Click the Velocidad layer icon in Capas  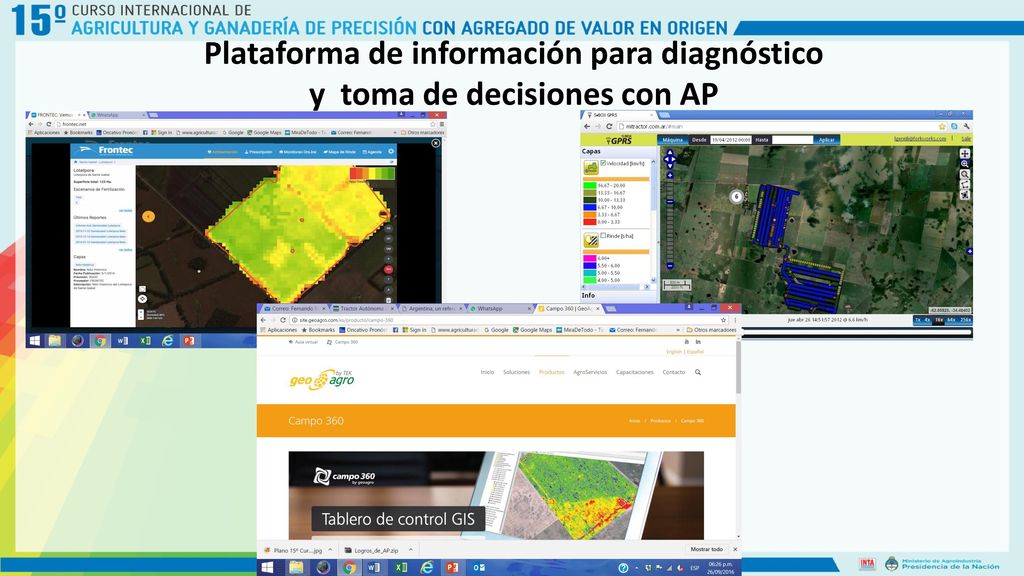pos(590,168)
